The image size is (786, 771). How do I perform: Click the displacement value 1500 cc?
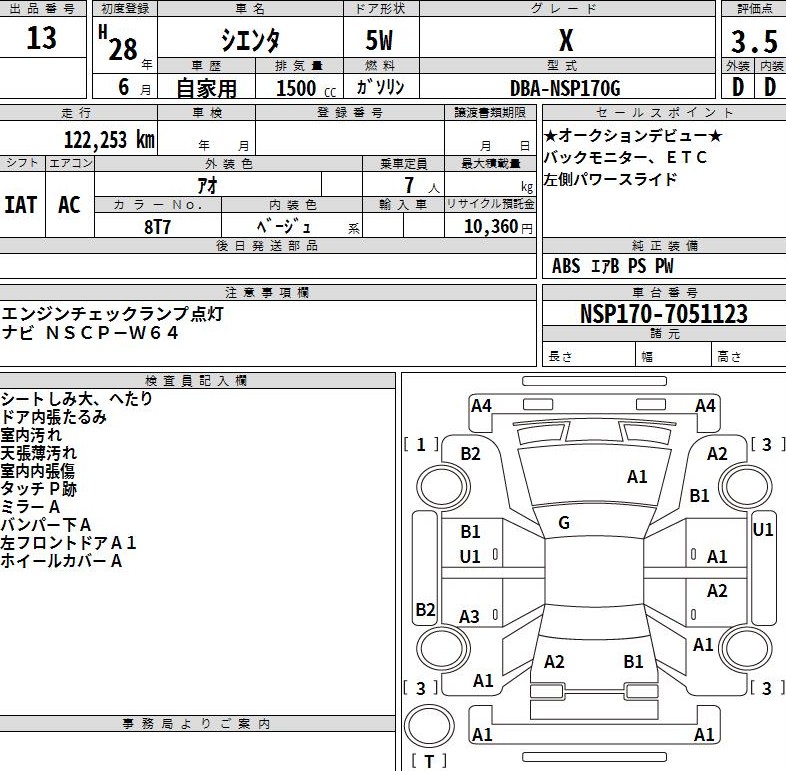click(x=306, y=88)
